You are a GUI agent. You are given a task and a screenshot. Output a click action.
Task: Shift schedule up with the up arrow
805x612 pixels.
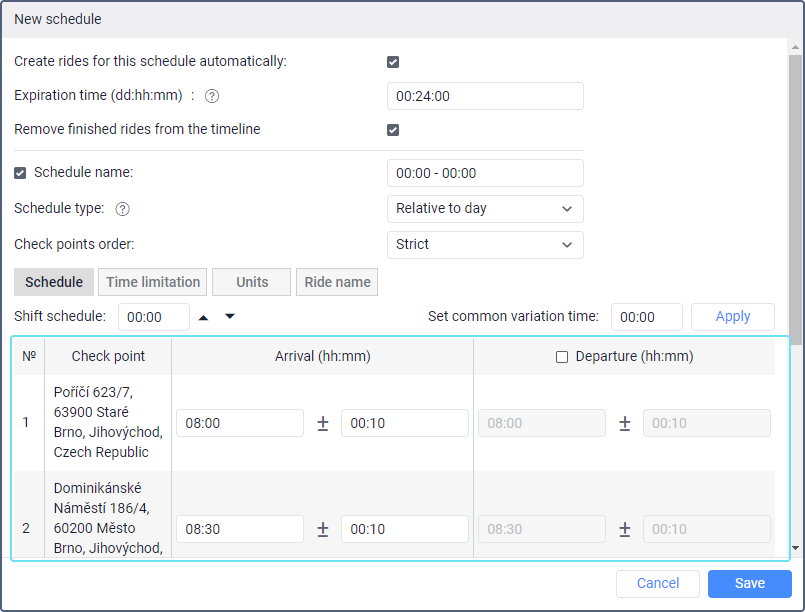tap(204, 317)
